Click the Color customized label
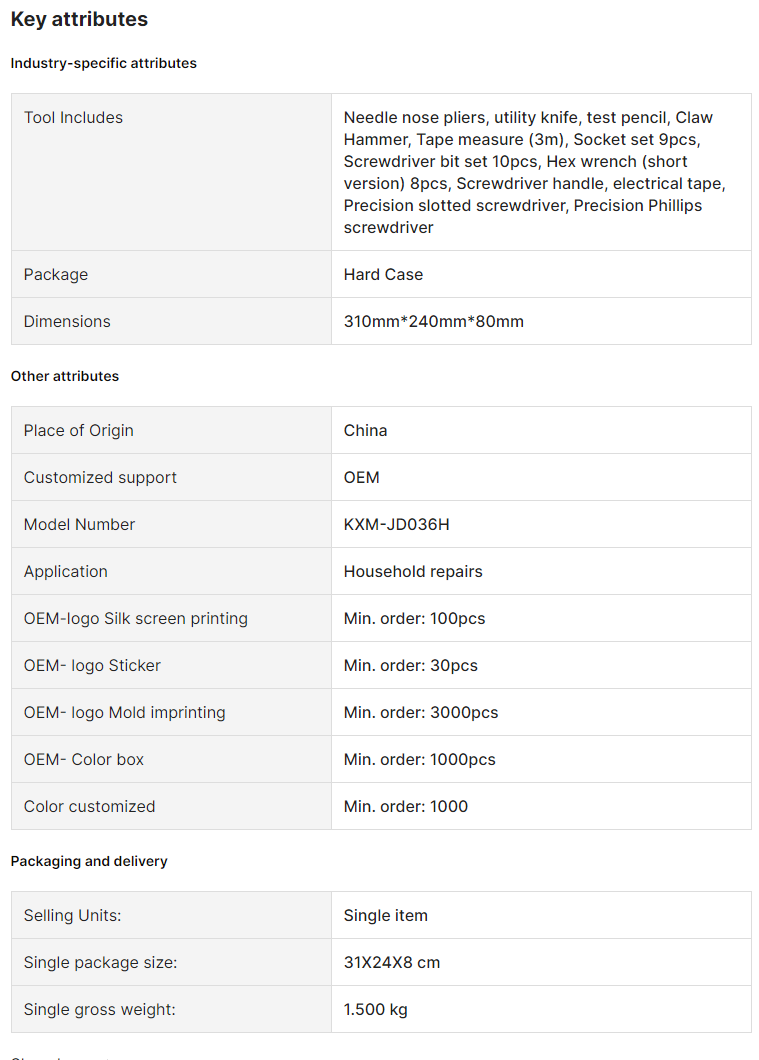 pyautogui.click(x=89, y=806)
